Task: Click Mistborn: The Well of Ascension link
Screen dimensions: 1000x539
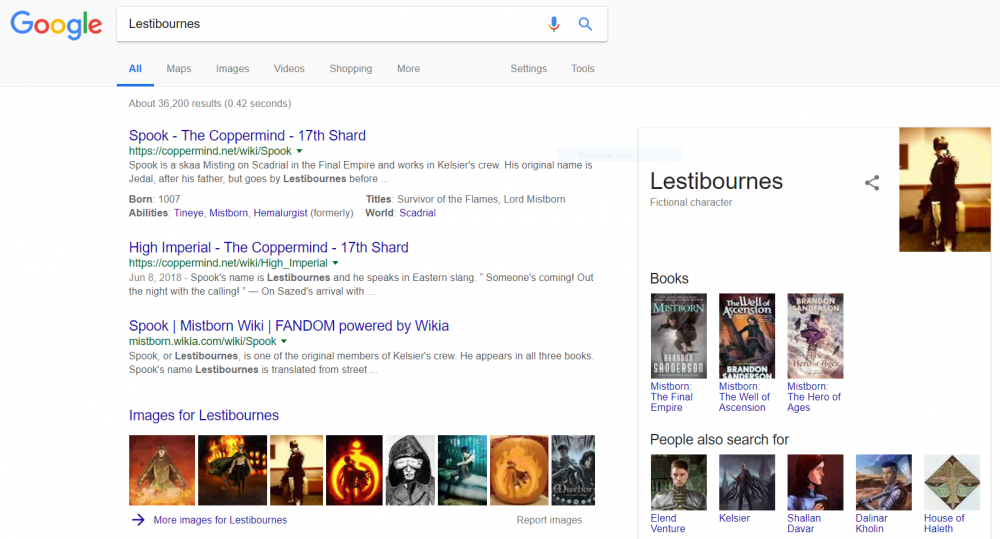Action: [744, 397]
